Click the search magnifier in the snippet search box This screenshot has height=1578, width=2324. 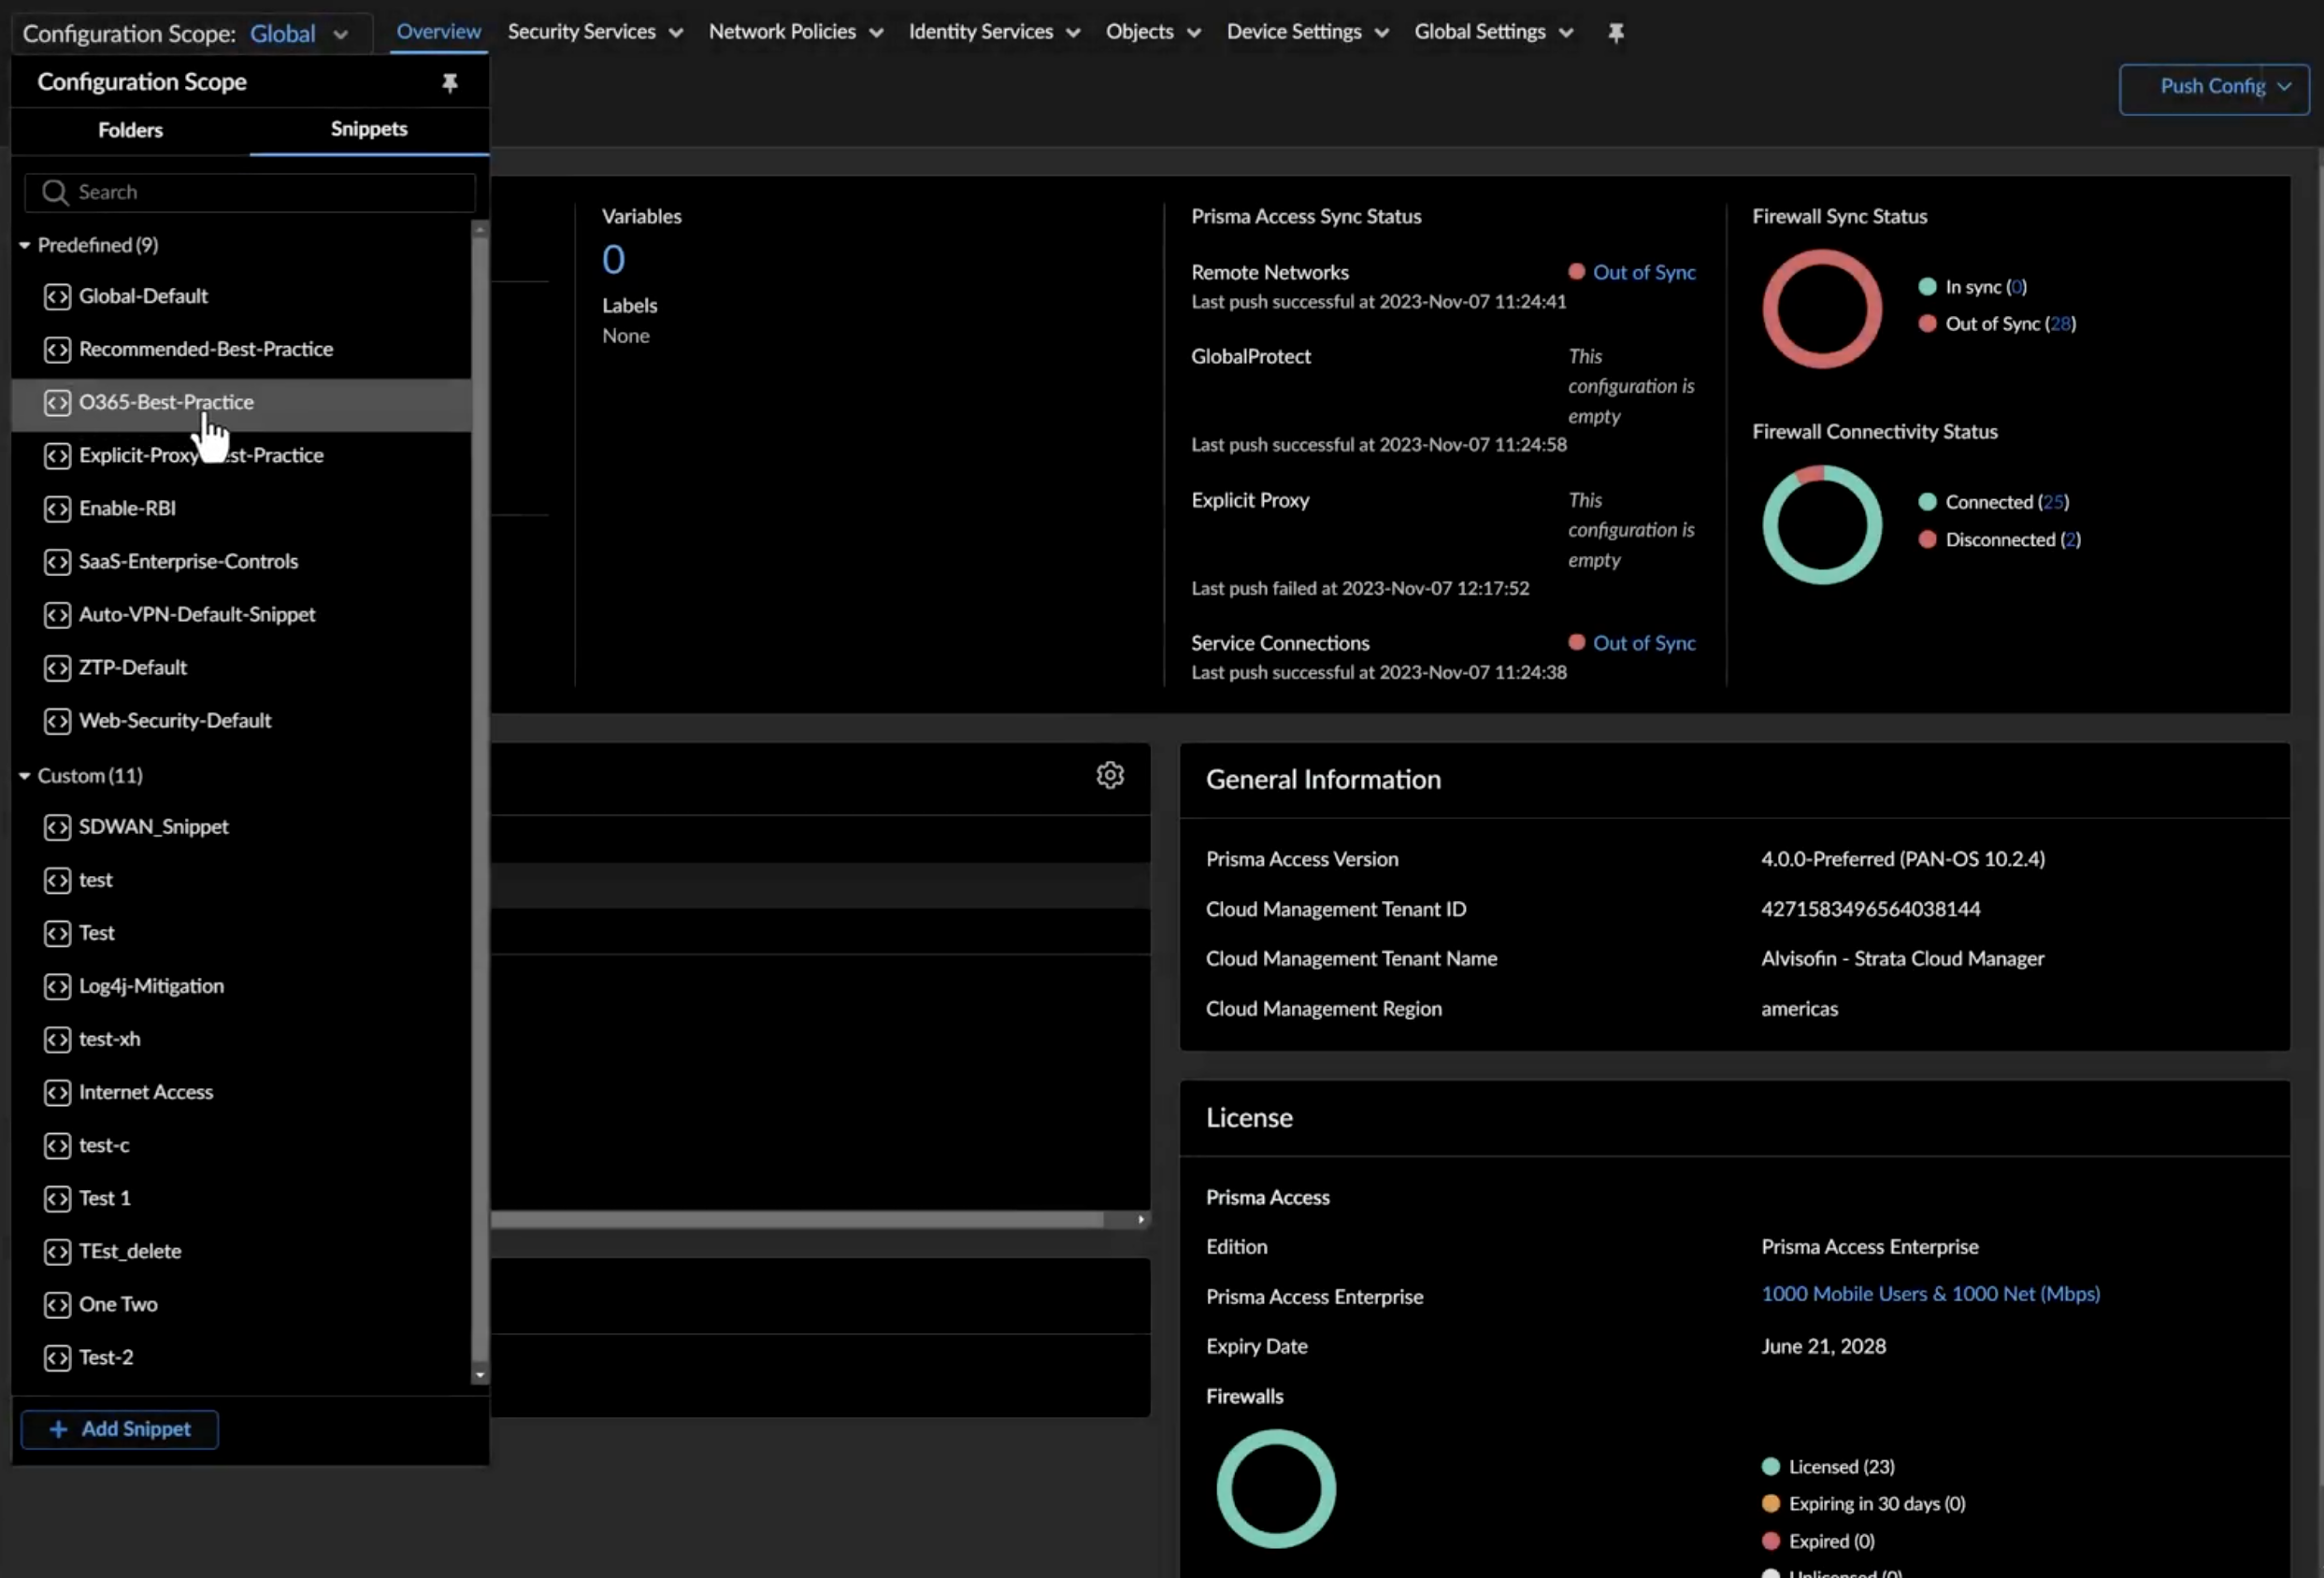tap(56, 192)
